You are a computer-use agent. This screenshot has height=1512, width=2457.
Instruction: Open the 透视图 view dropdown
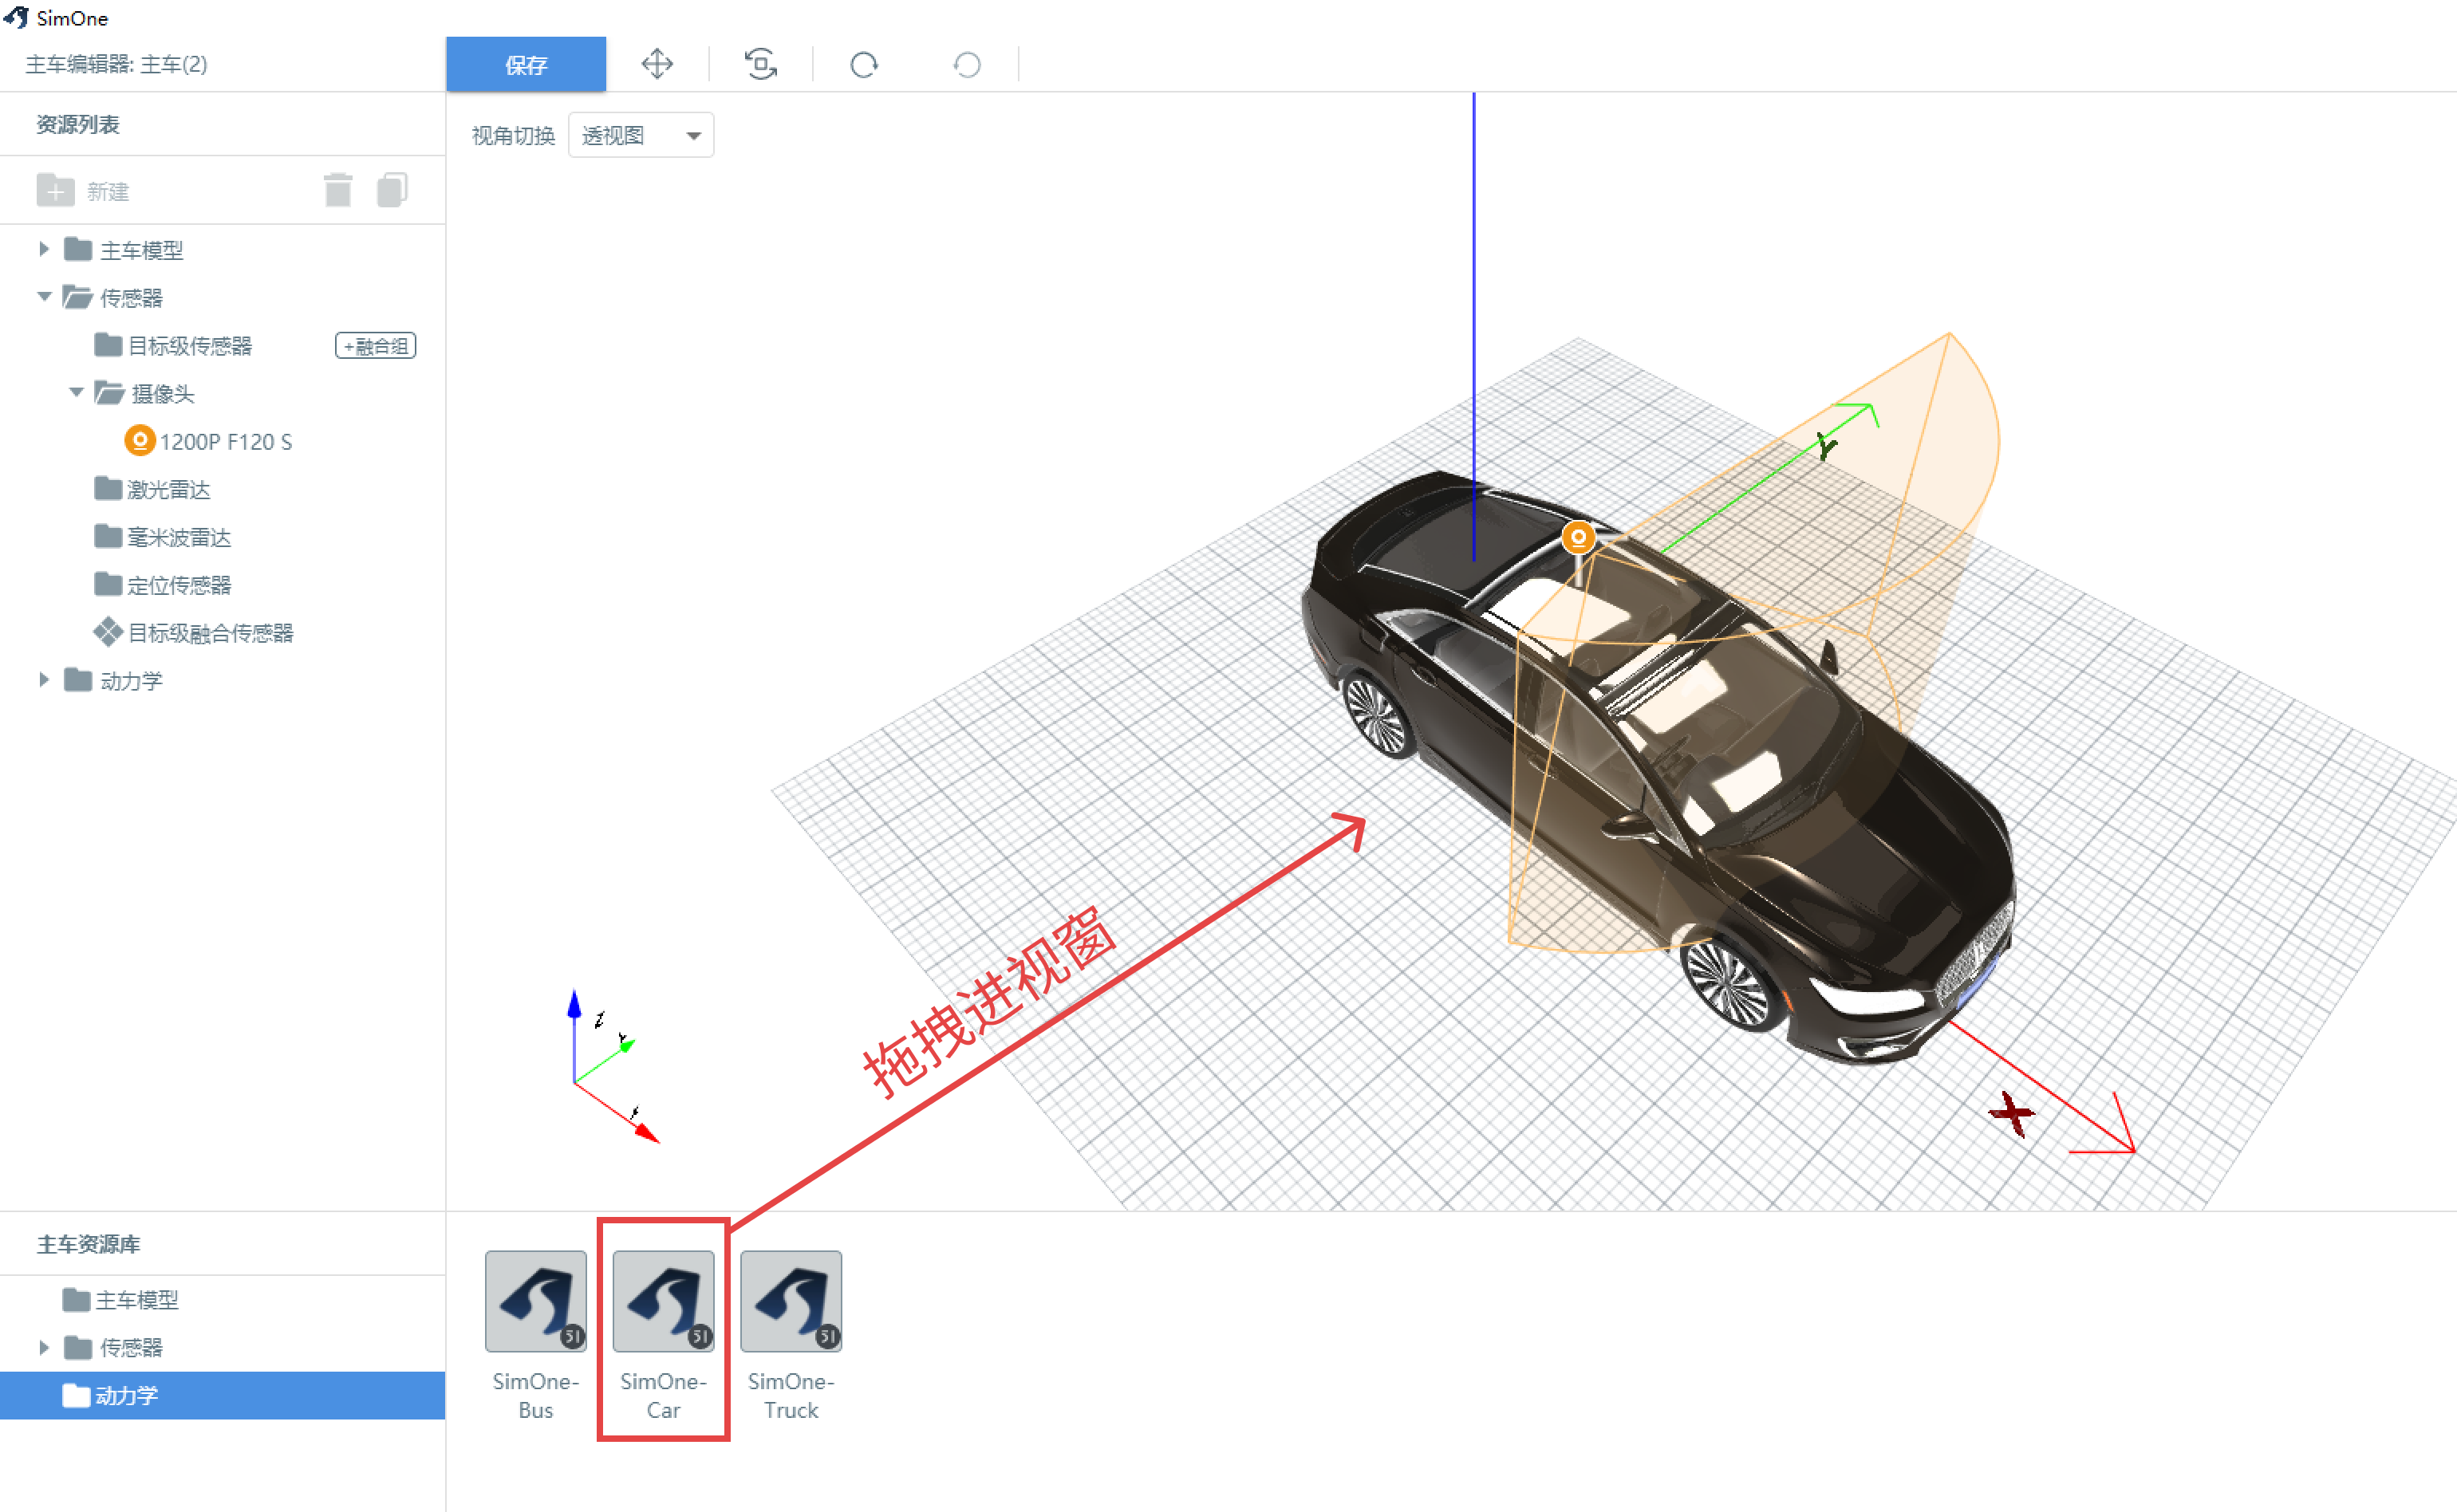click(641, 135)
